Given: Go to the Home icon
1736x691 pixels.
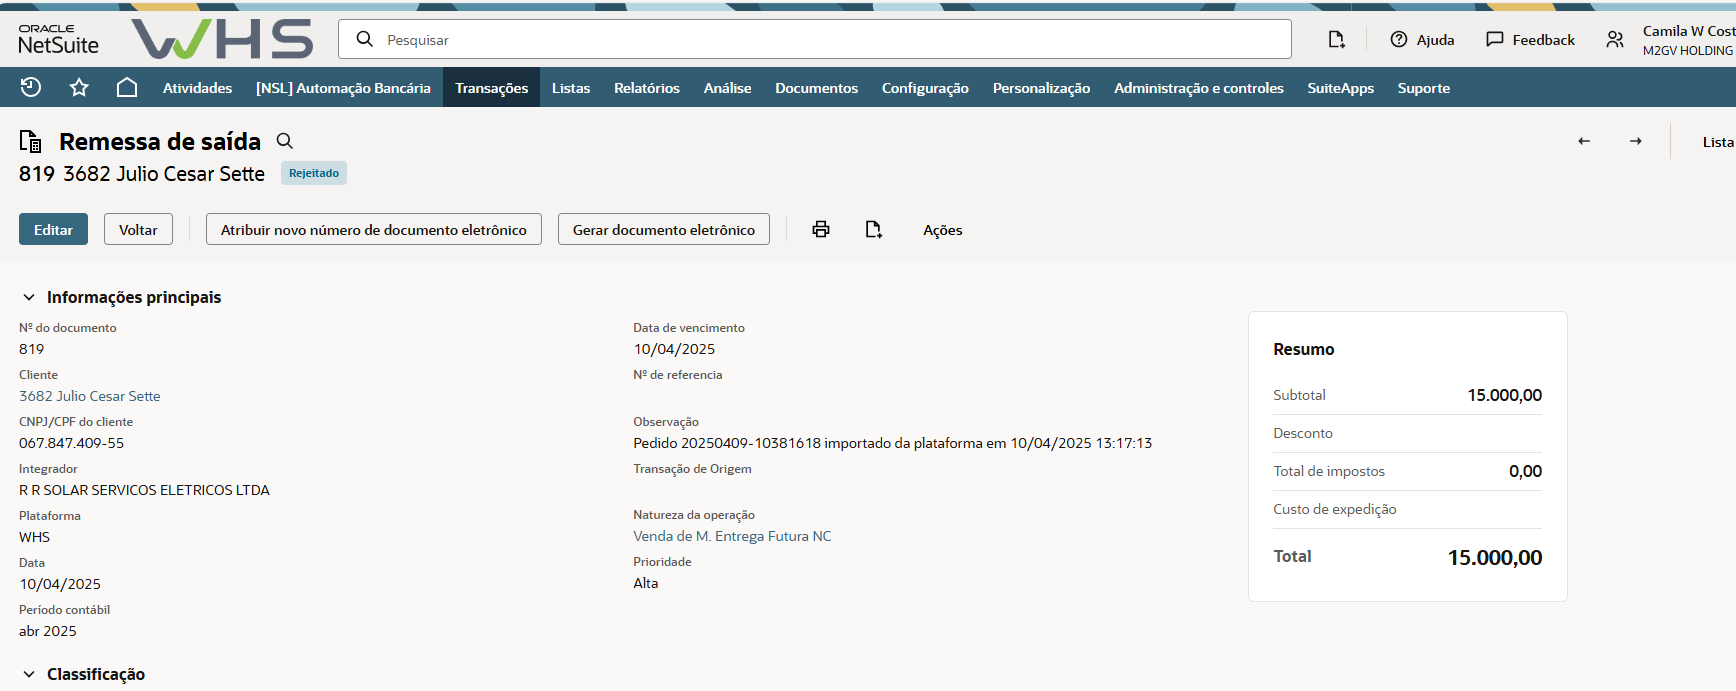Looking at the screenshot, I should click(127, 88).
